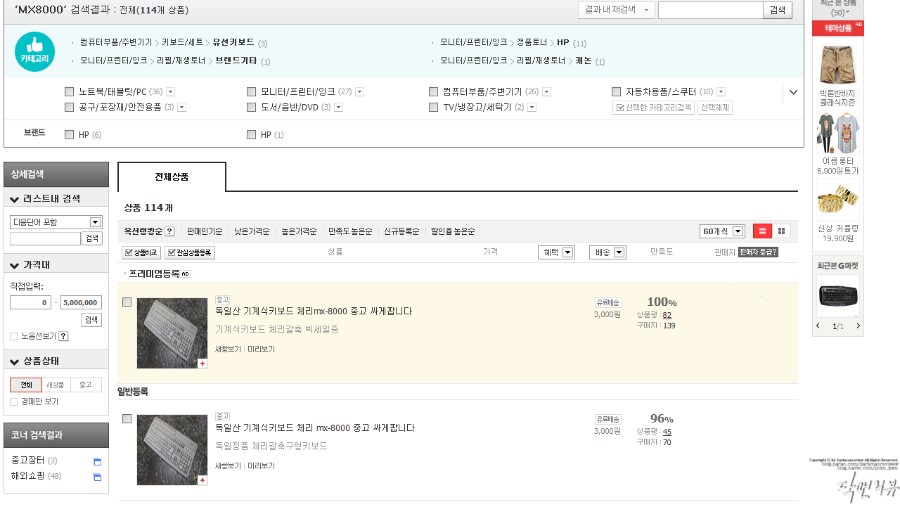
Task: Open the 독일산 기계식키보드 체리mx-8000 product link
Action: coord(313,311)
